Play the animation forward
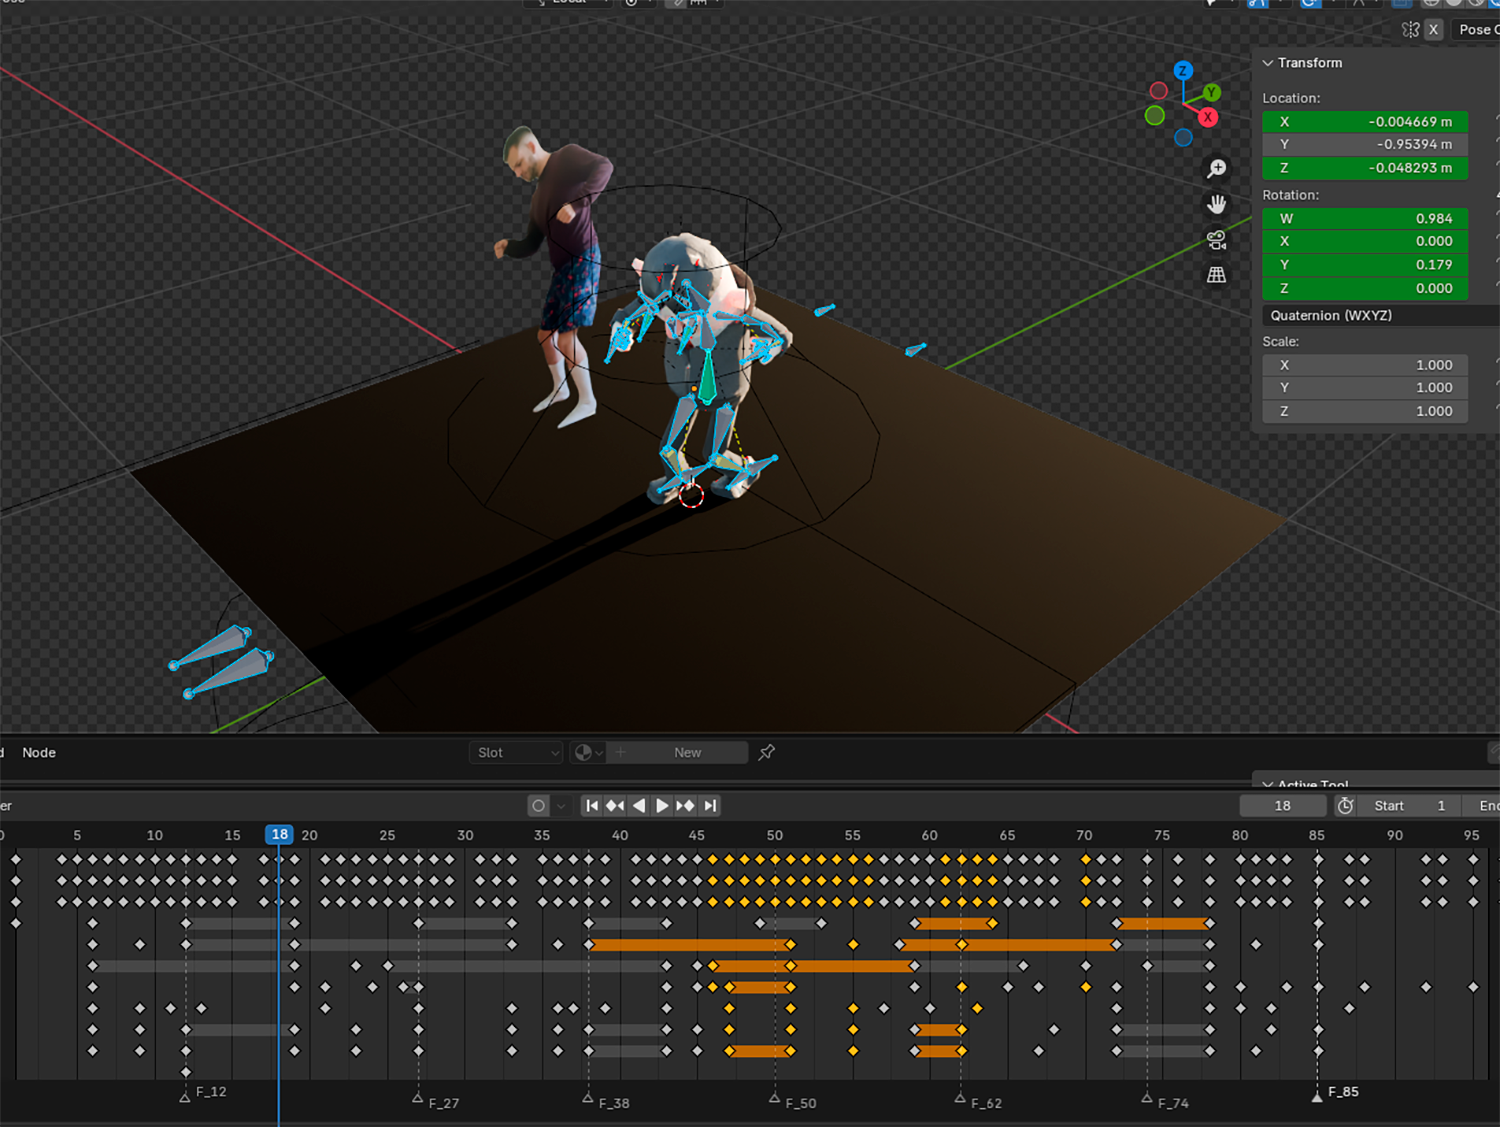Screen dimensions: 1500x1127 click(662, 806)
